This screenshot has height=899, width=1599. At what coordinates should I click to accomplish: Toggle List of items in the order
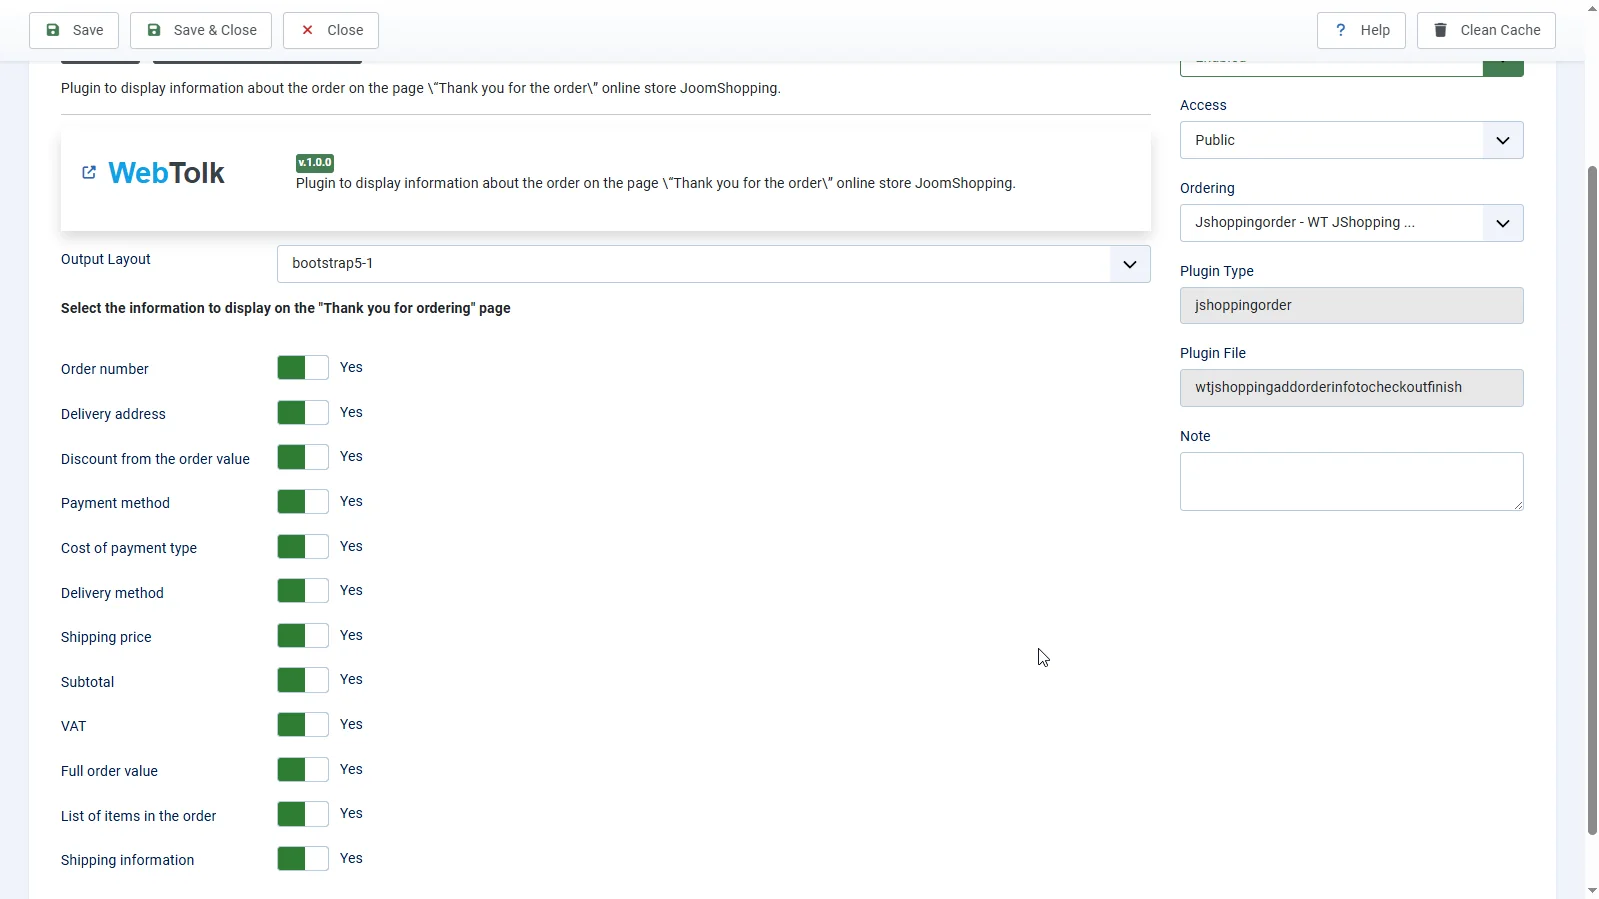(303, 814)
